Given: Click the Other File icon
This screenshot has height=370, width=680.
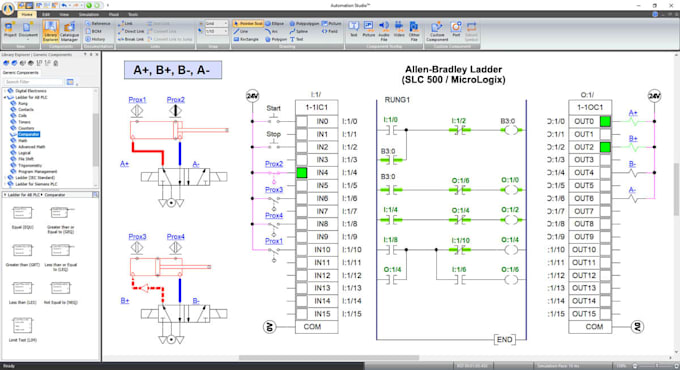Looking at the screenshot, I should point(414,31).
